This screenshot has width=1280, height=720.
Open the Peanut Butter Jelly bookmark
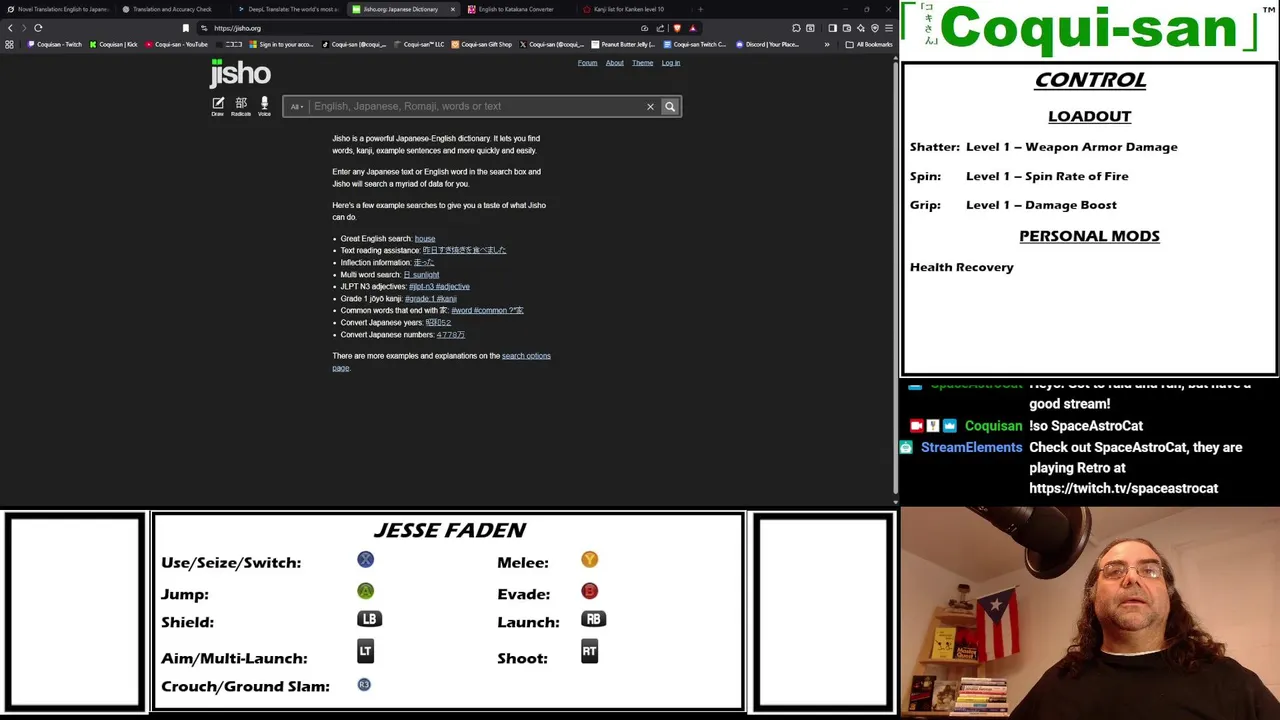pos(623,44)
